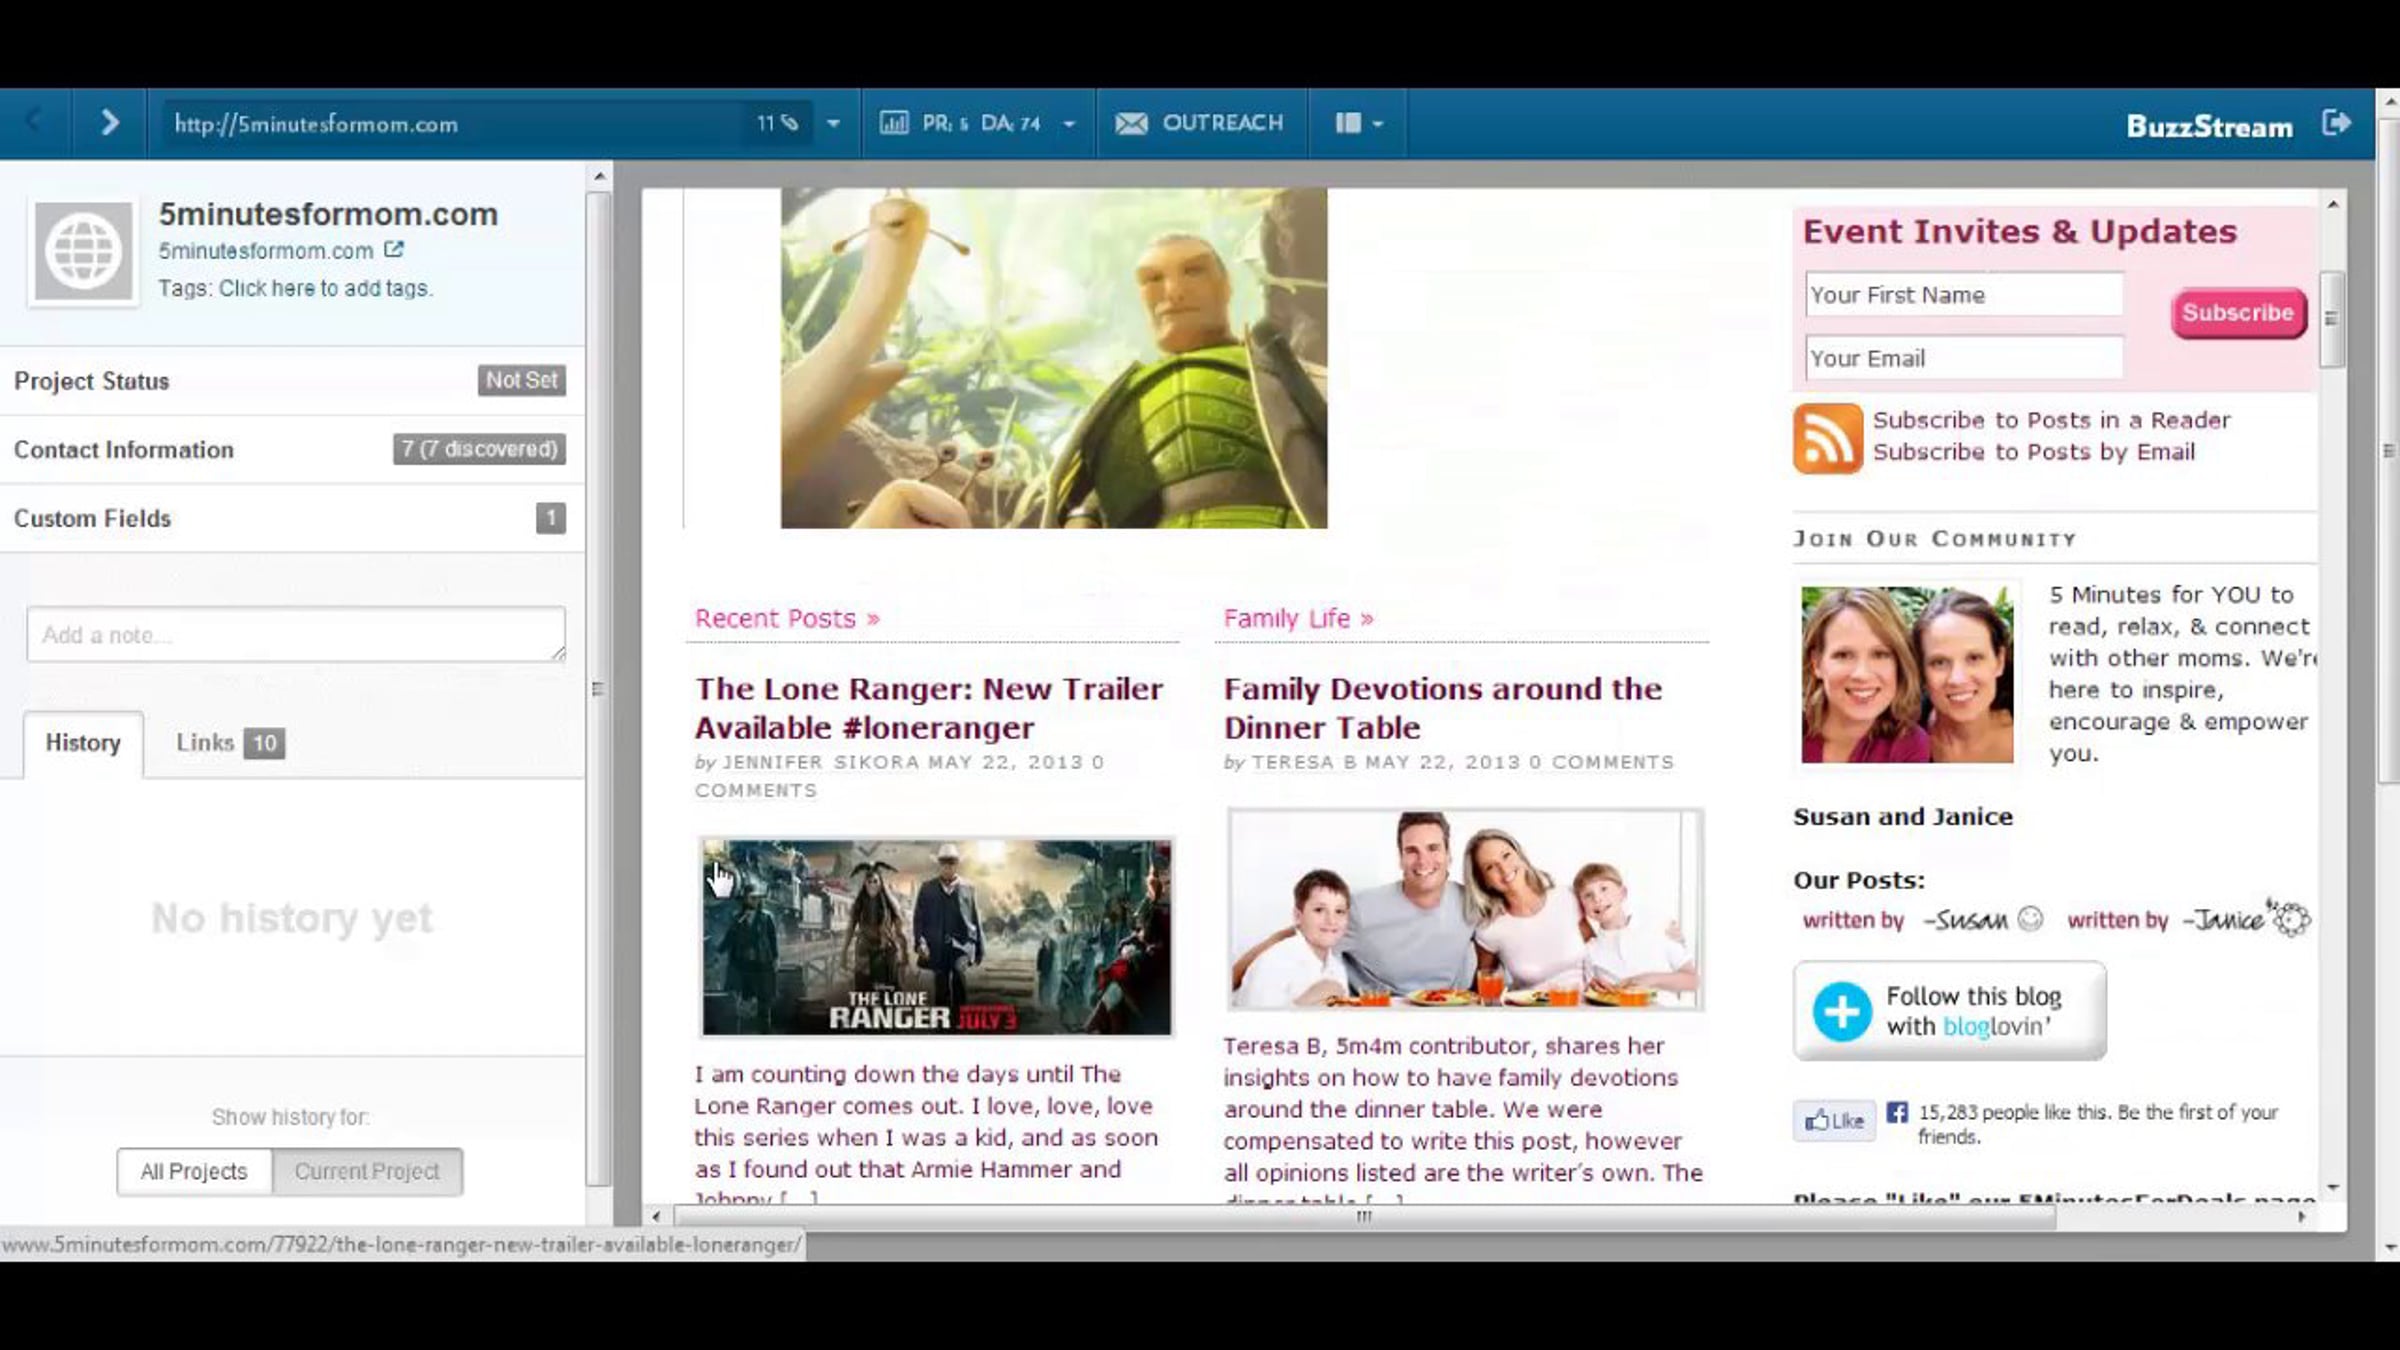2400x1350 pixels.
Task: Click the back arrow in BuzzStream toolbar
Action: pyautogui.click(x=34, y=123)
